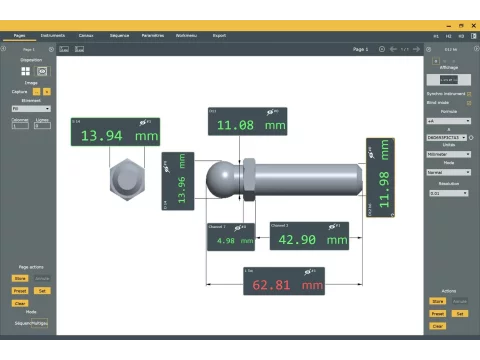The height and width of the screenshot is (360, 480).
Task: Select Multigauge mode in left panel
Action: click(40, 323)
